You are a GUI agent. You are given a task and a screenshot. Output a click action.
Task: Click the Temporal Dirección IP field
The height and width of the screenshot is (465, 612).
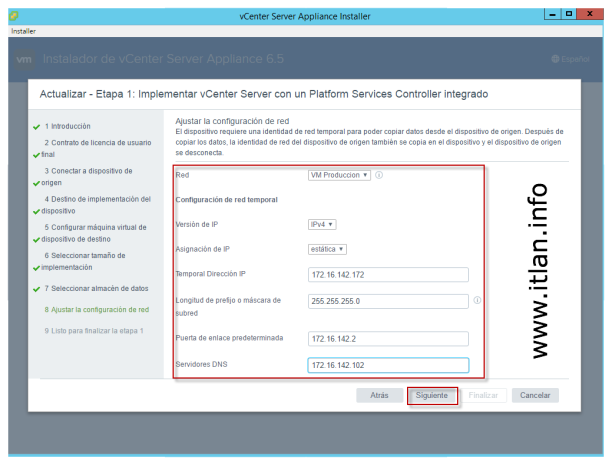pos(388,275)
